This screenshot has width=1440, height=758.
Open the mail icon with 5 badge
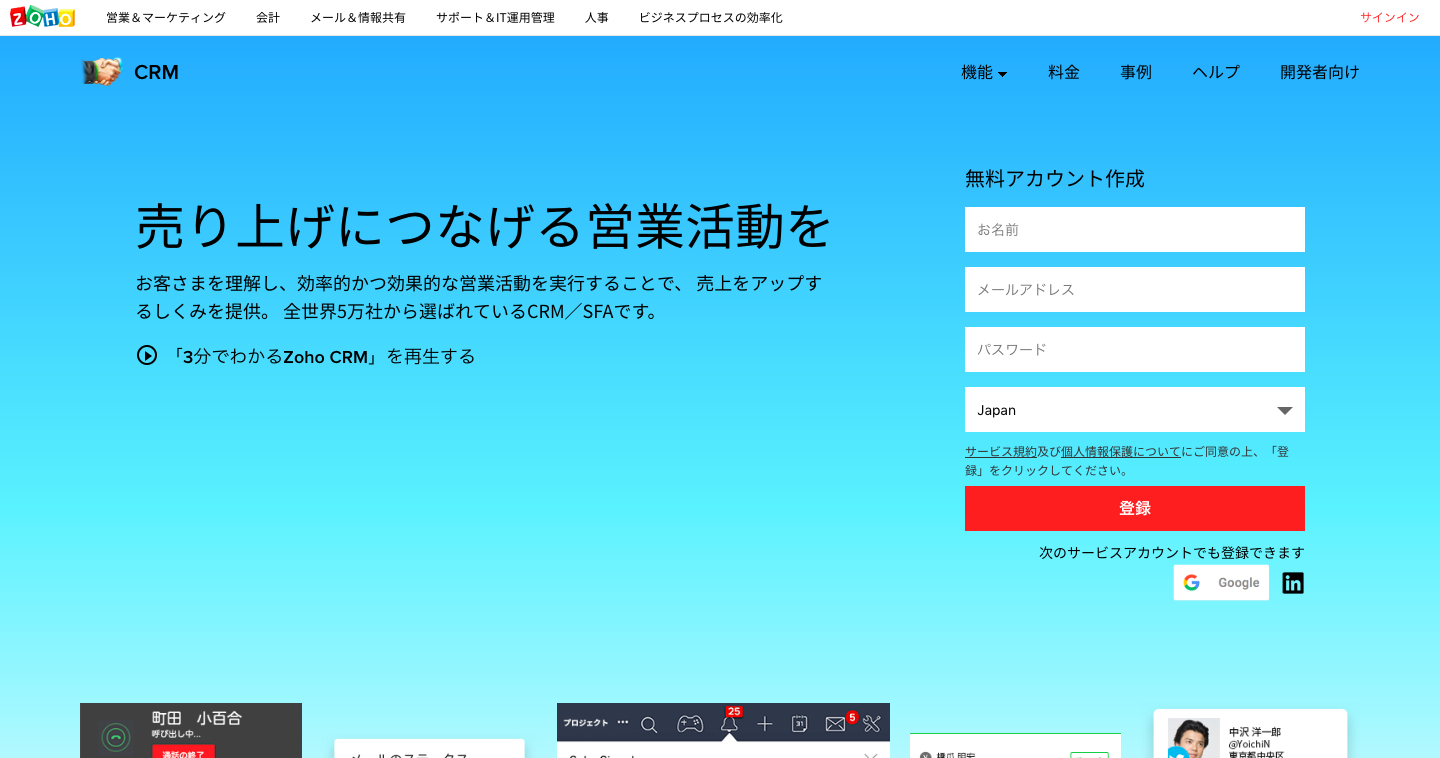pos(837,723)
